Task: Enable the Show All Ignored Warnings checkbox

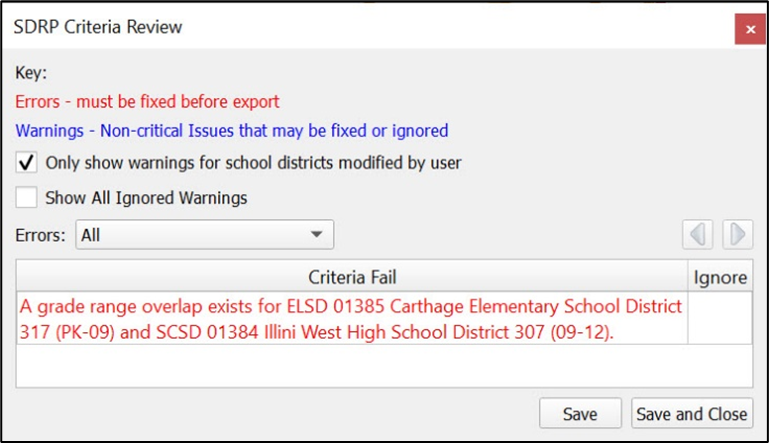Action: tap(27, 197)
